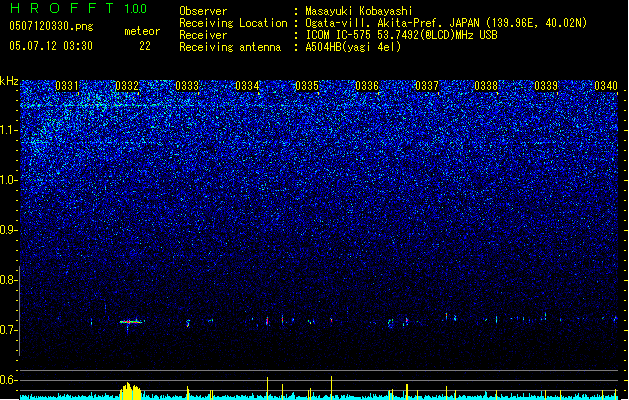Screen dimensions: 629x400
Task: Click the Receiving antenna label
Action: (230, 47)
